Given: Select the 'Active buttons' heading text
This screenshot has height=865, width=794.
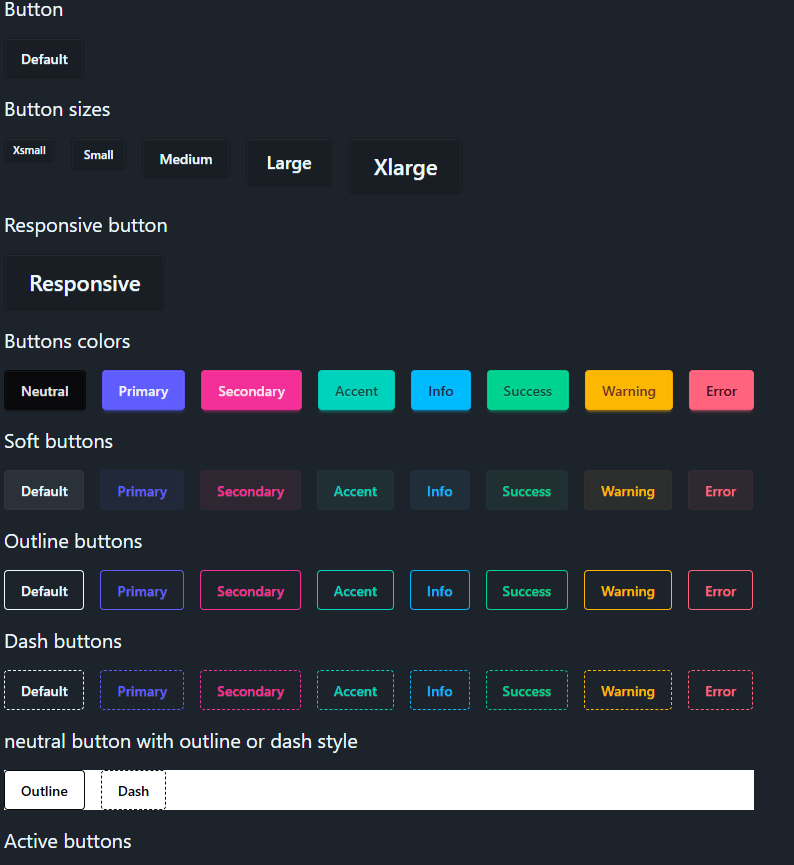Looking at the screenshot, I should pyautogui.click(x=68, y=841).
